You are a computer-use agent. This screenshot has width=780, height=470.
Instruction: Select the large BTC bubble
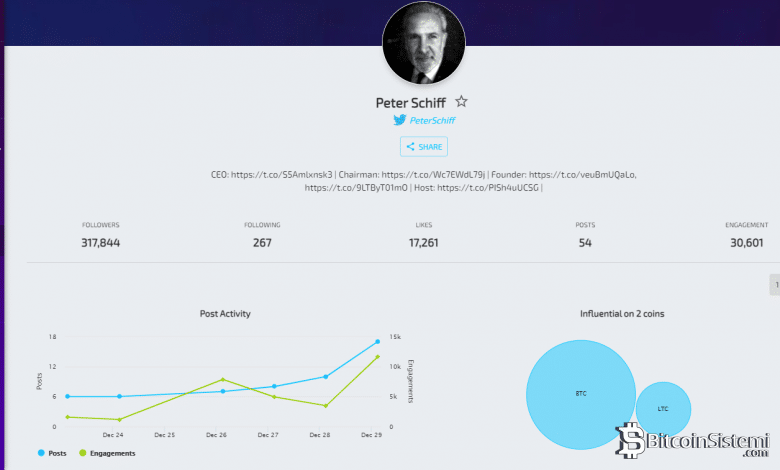[581, 393]
